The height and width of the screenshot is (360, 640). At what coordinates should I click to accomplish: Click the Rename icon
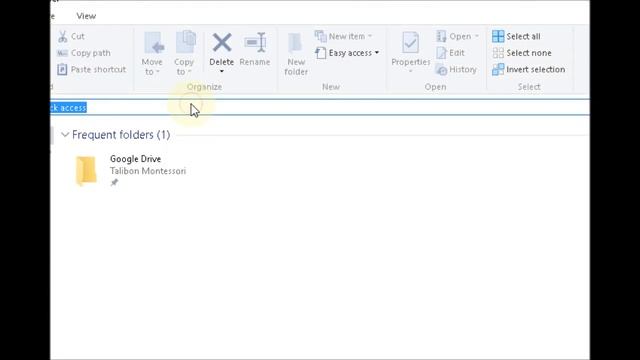(256, 42)
